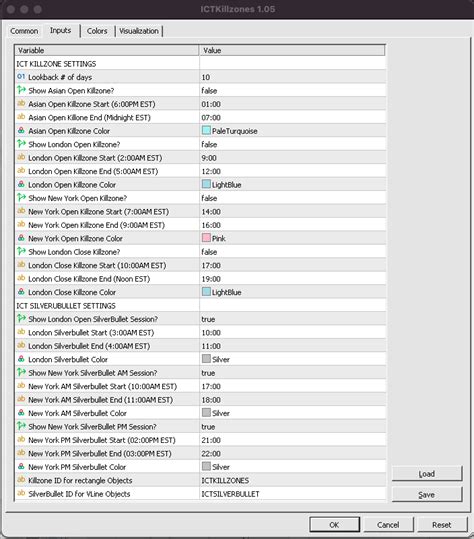
Task: Click the string icon beside London Close Killzone Start
Action: (21, 265)
